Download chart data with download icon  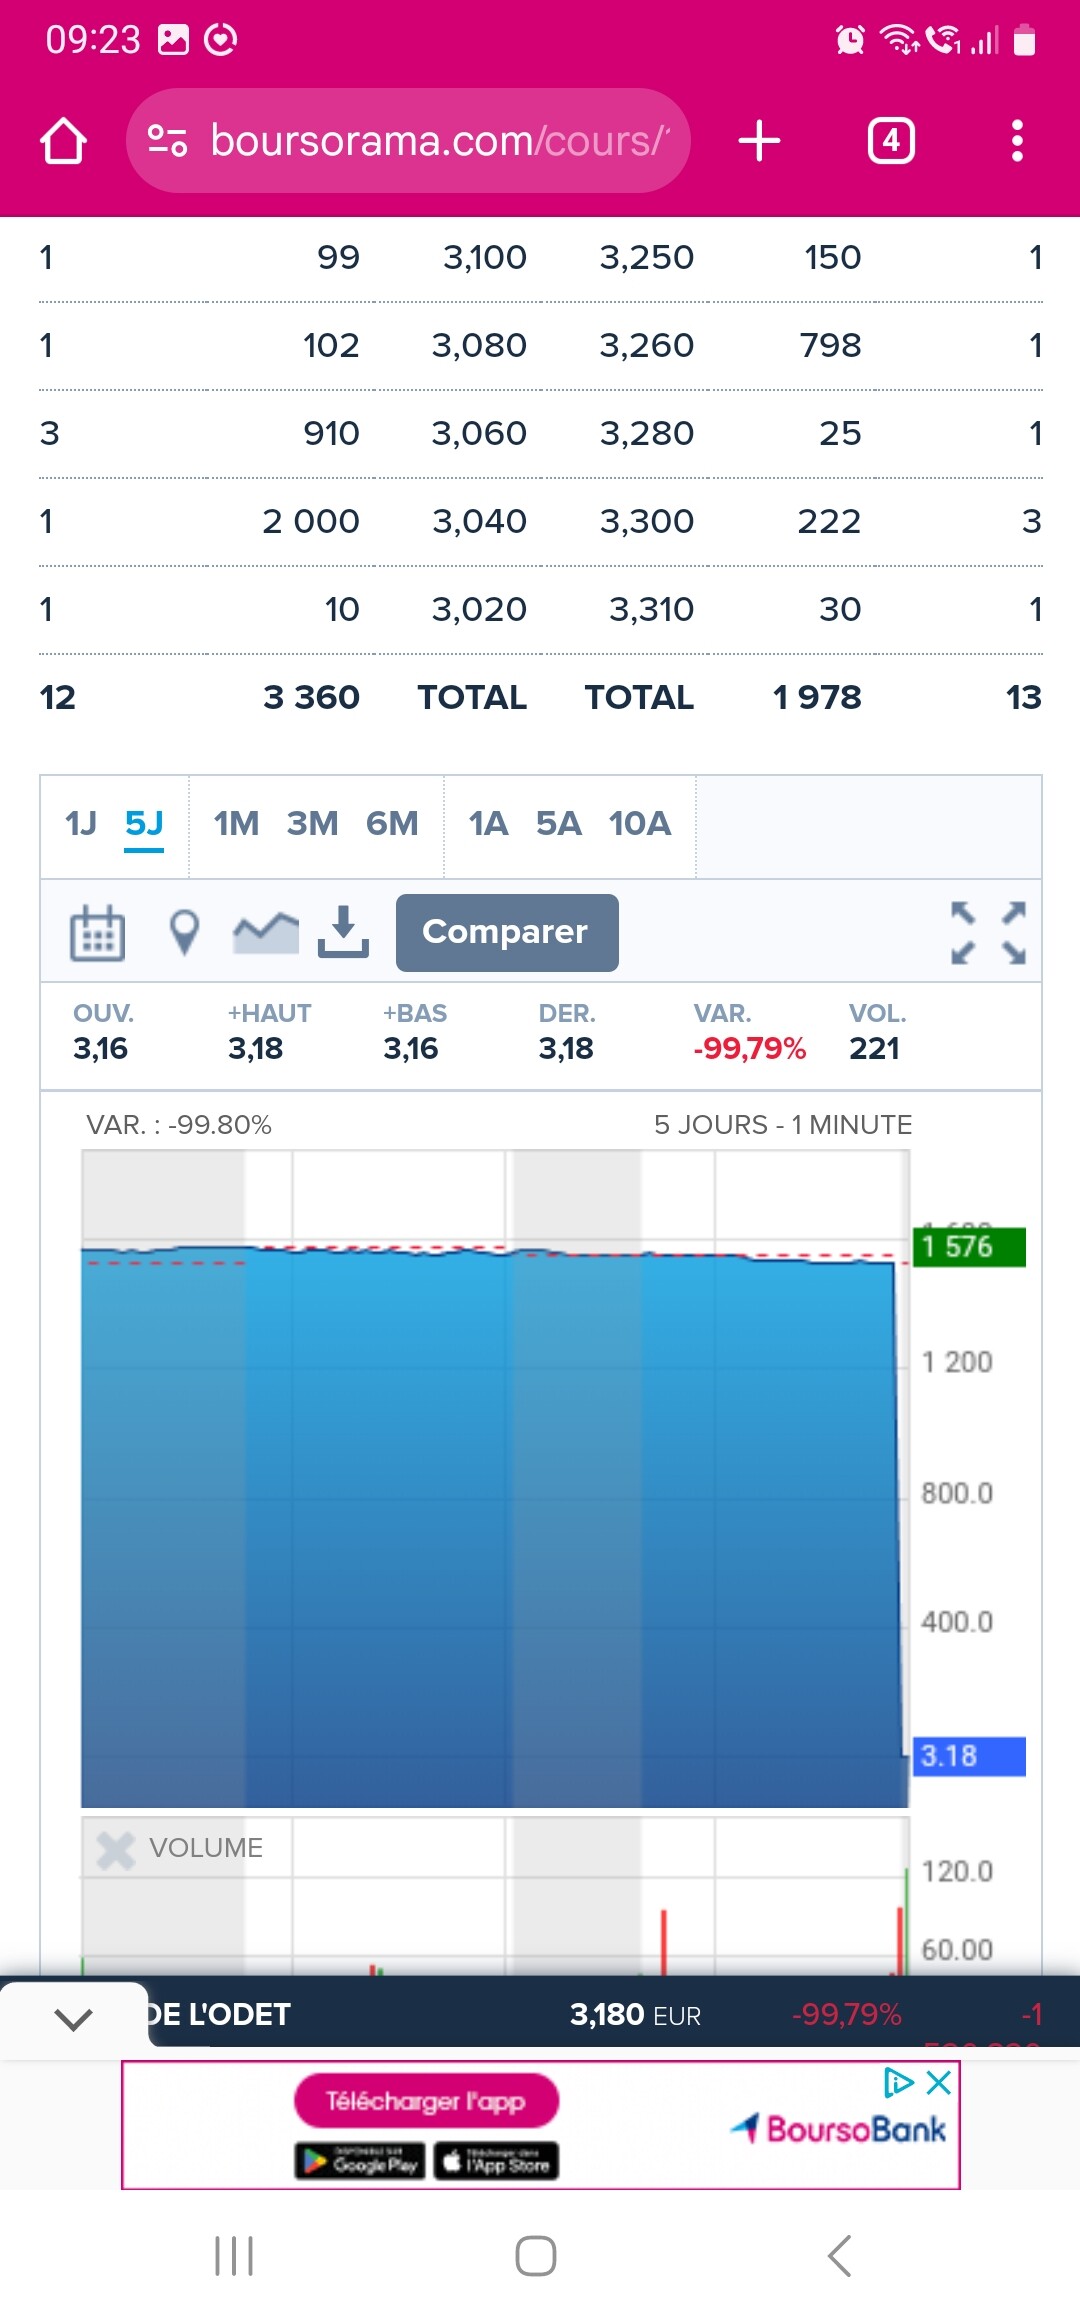[343, 932]
